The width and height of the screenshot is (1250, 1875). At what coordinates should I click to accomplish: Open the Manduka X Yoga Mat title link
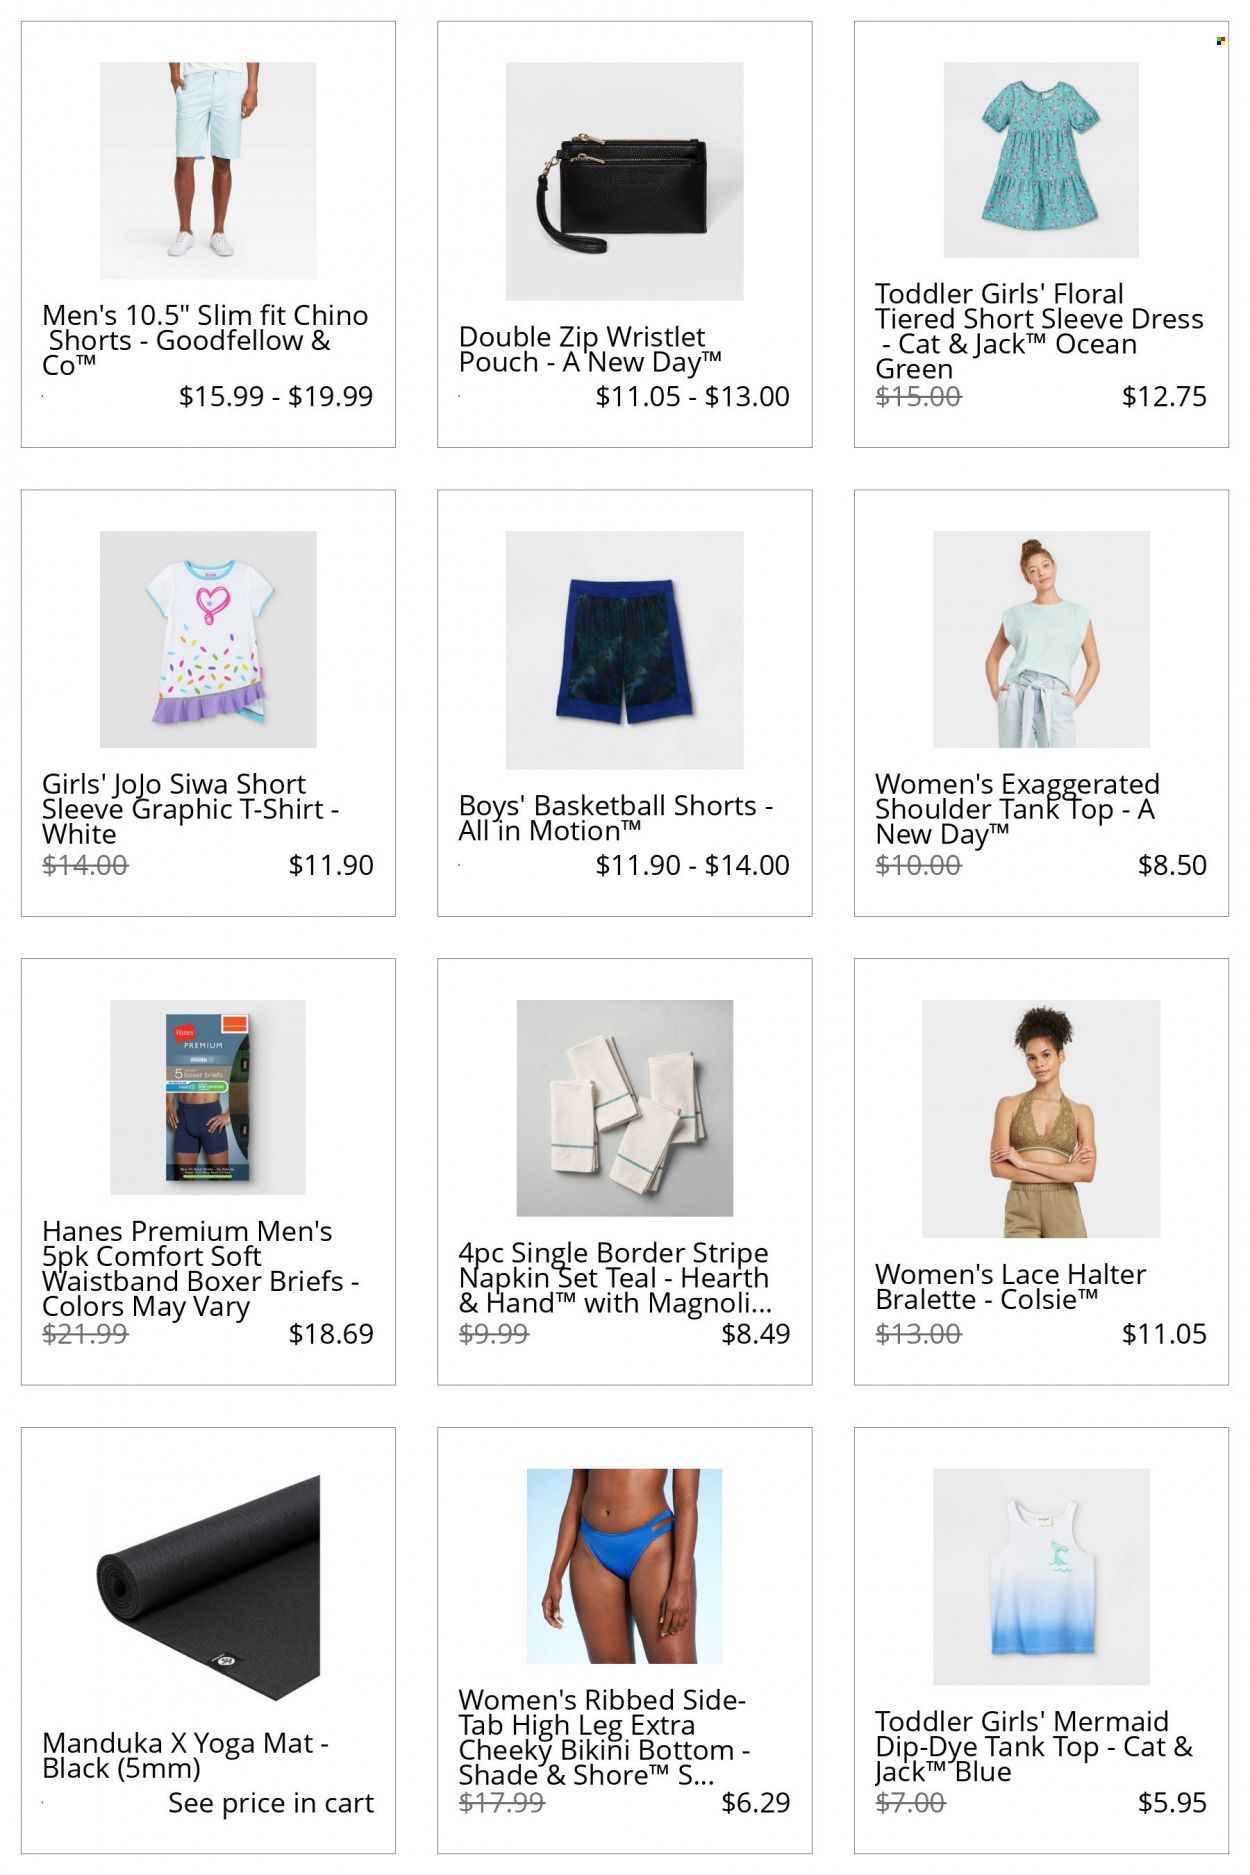click(x=186, y=1755)
